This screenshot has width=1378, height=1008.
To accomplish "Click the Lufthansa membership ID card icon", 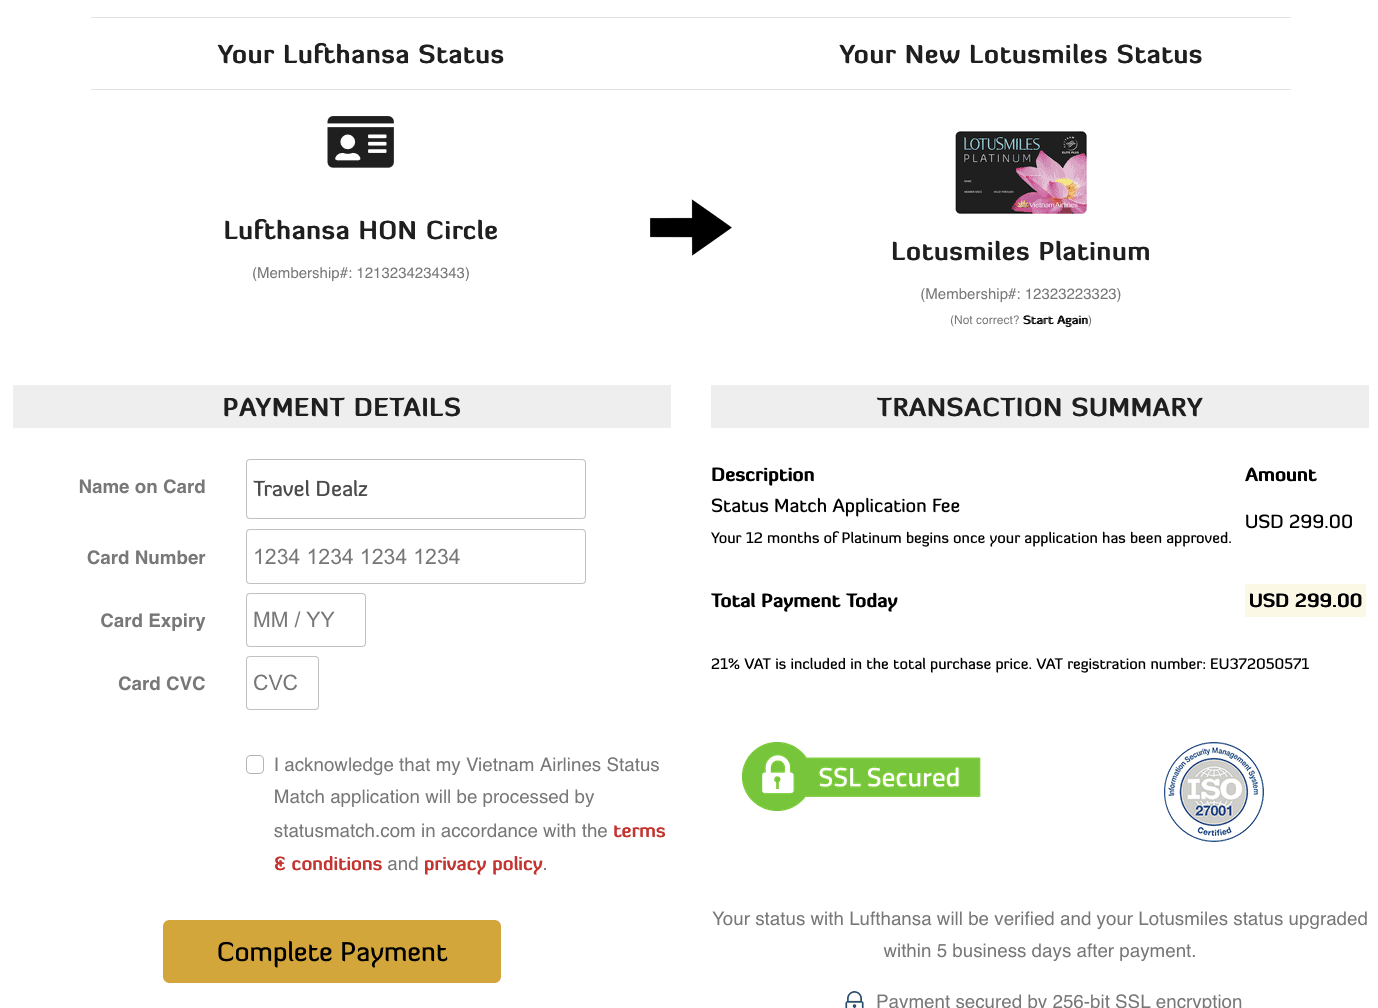I will coord(360,142).
